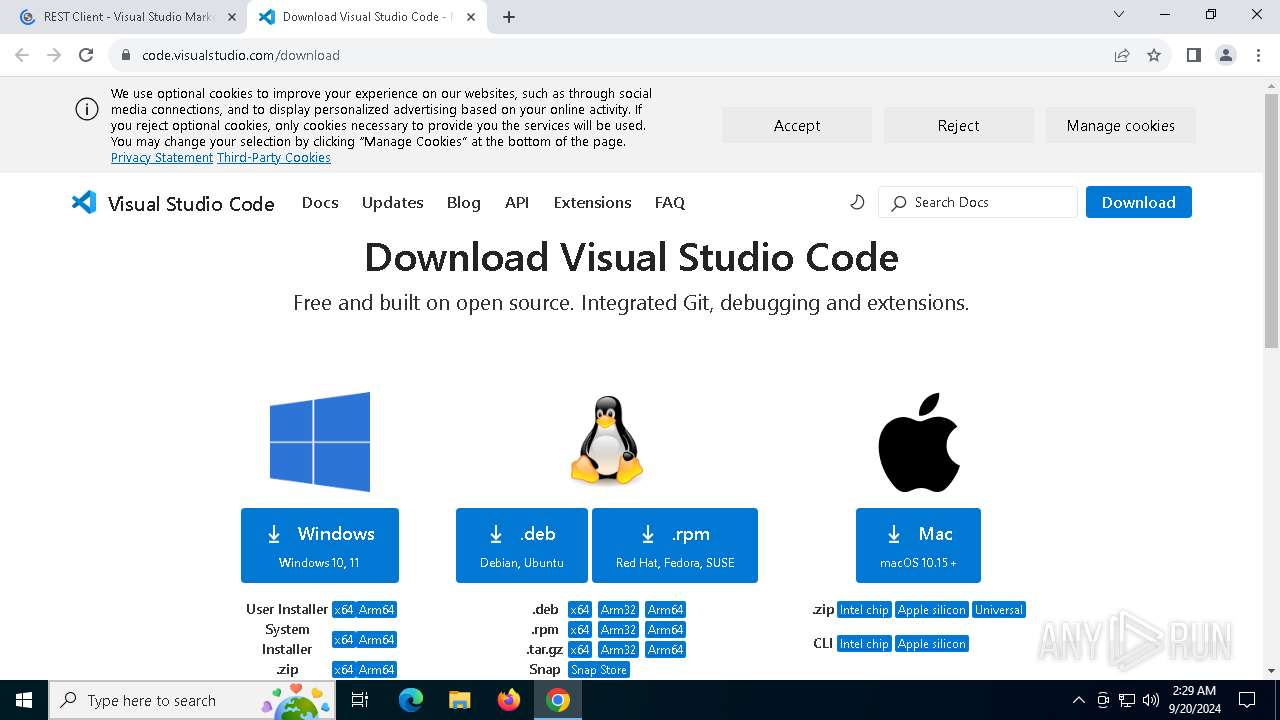
Task: Download the Mac macOS 10.15+ build
Action: click(x=918, y=545)
